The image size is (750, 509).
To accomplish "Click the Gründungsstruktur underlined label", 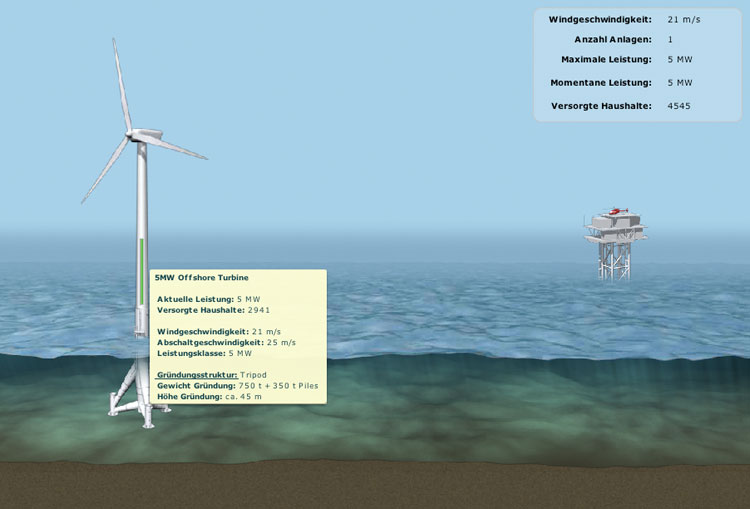I will (x=197, y=375).
